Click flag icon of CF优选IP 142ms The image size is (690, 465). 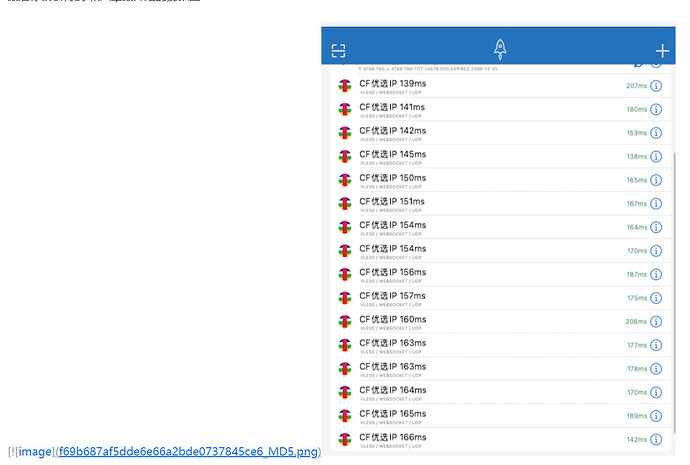(345, 133)
